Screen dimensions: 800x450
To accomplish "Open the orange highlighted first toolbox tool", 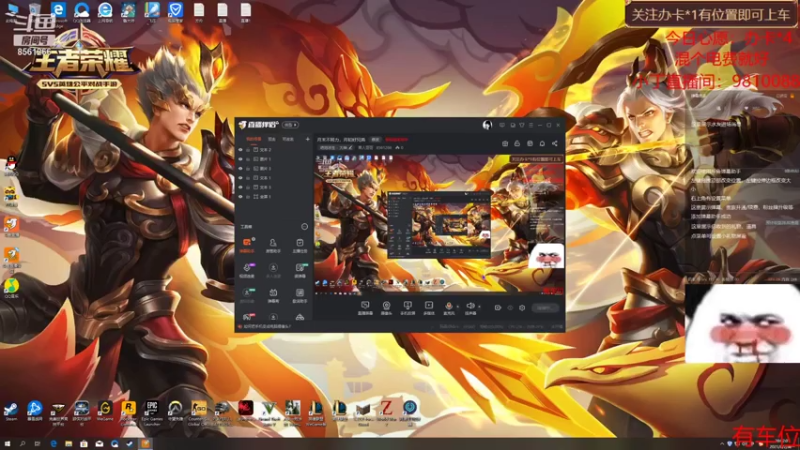I will coord(247,244).
